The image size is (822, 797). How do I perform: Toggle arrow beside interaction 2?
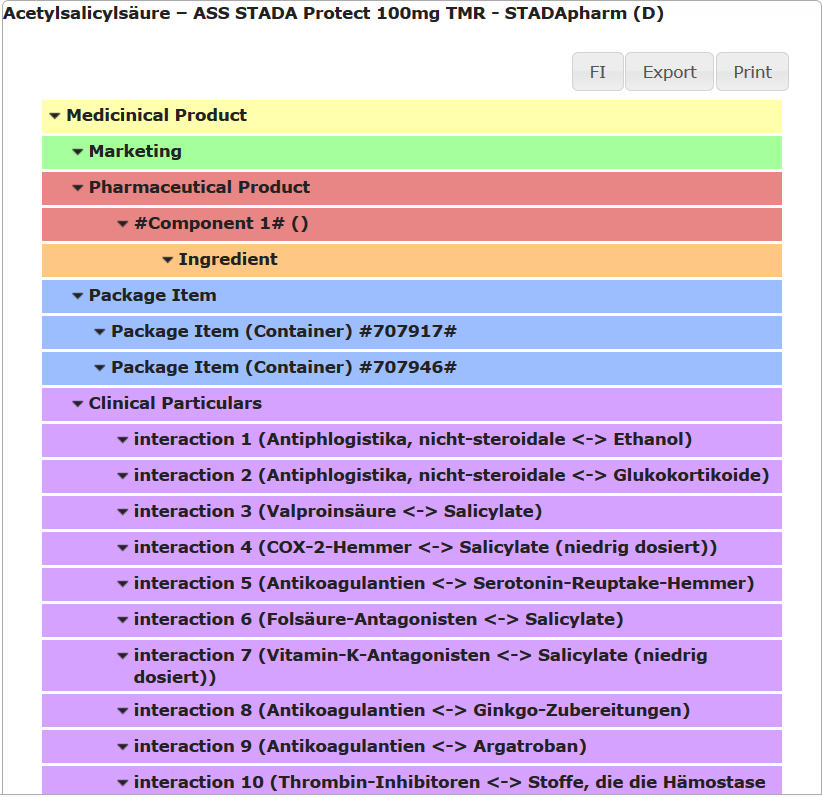tap(123, 476)
